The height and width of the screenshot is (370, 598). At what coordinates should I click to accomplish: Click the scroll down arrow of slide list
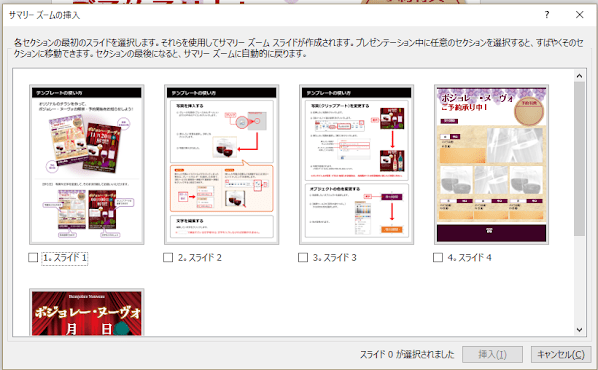coord(579,330)
